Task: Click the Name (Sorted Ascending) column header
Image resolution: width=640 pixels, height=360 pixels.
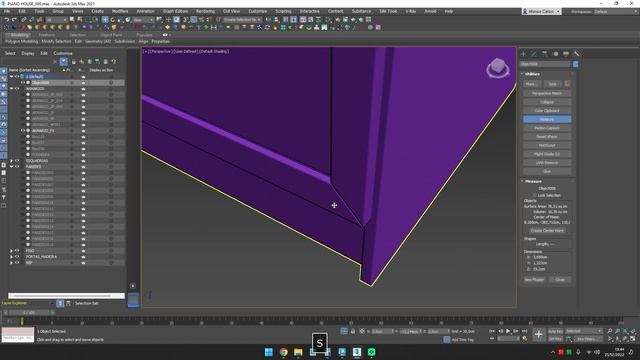Action: pyautogui.click(x=29, y=70)
